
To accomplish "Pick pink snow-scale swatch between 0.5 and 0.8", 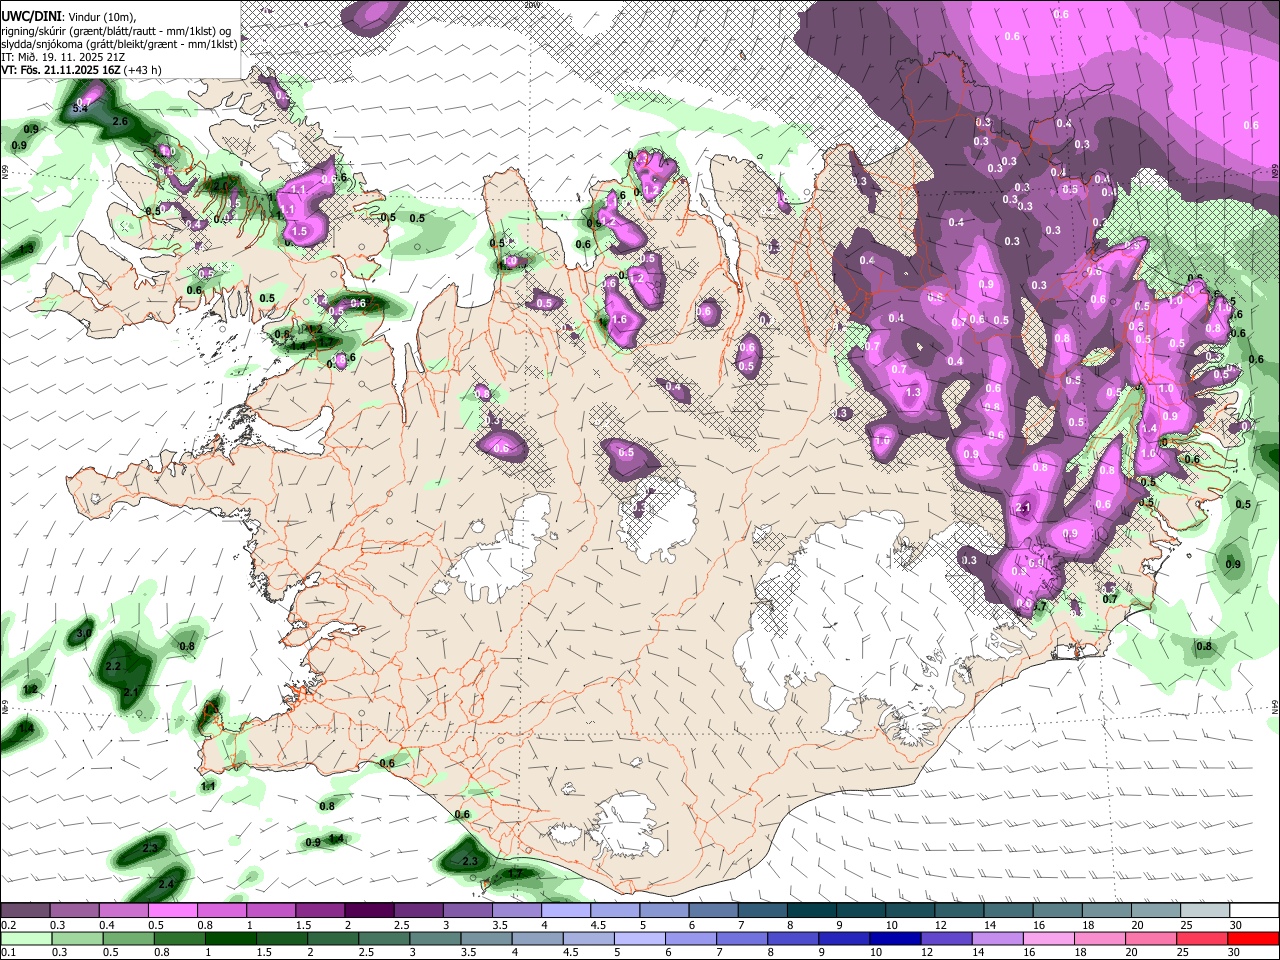I will coord(172,910).
